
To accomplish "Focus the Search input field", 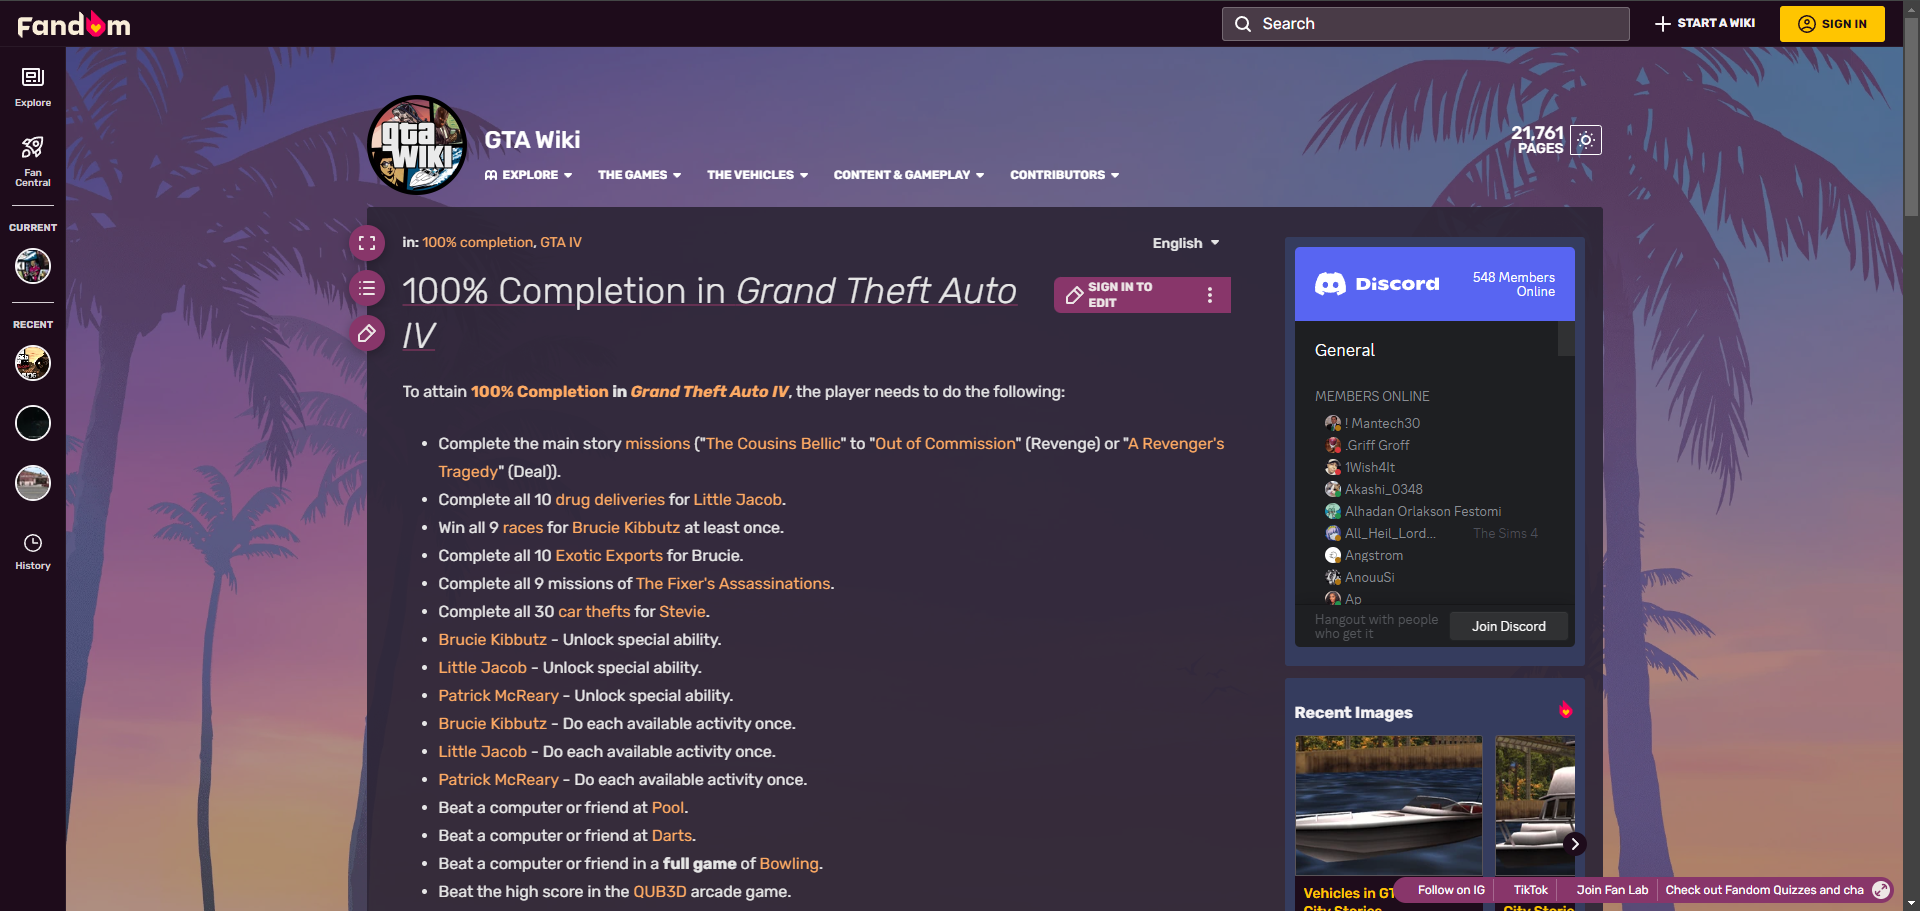I will point(1425,24).
